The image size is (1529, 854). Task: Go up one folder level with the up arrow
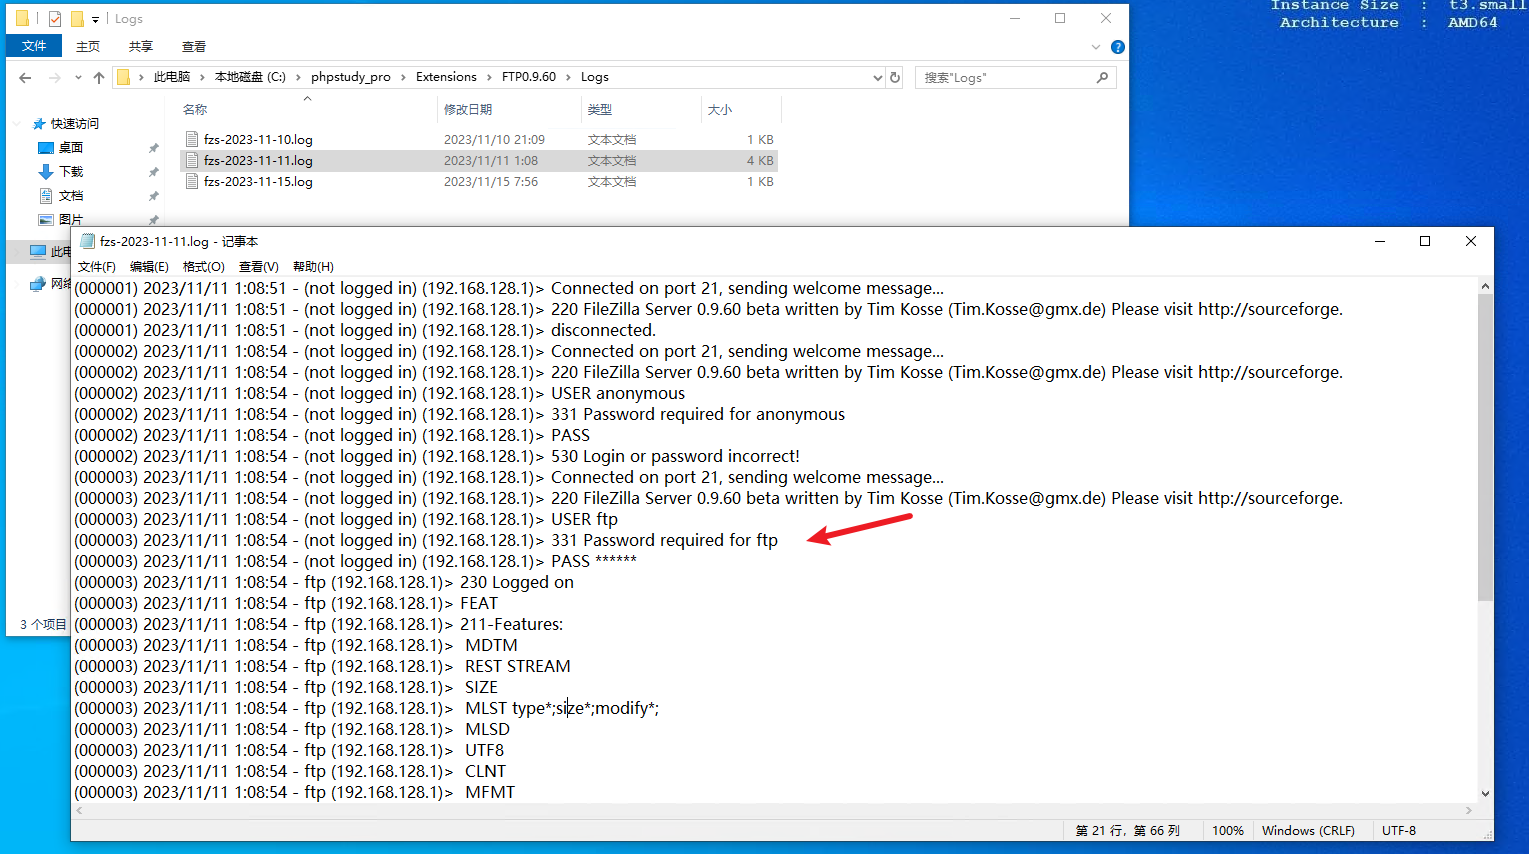[99, 77]
